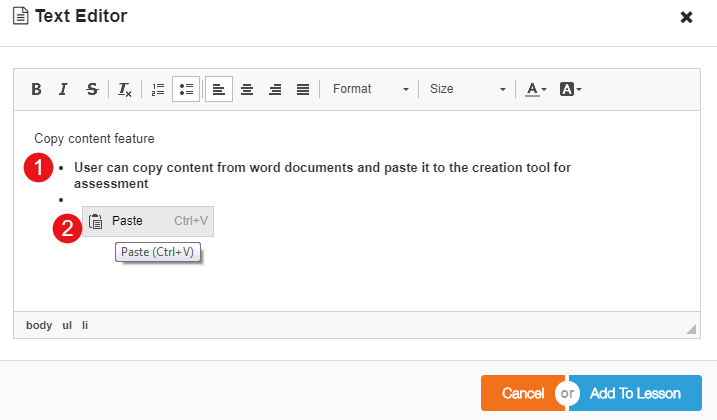The height and width of the screenshot is (420, 717).
Task: Align text to the right
Action: click(275, 89)
